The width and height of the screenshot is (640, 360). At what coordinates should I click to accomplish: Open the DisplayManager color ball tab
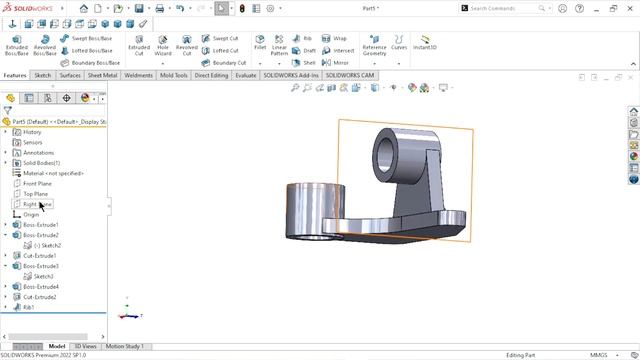(85, 98)
